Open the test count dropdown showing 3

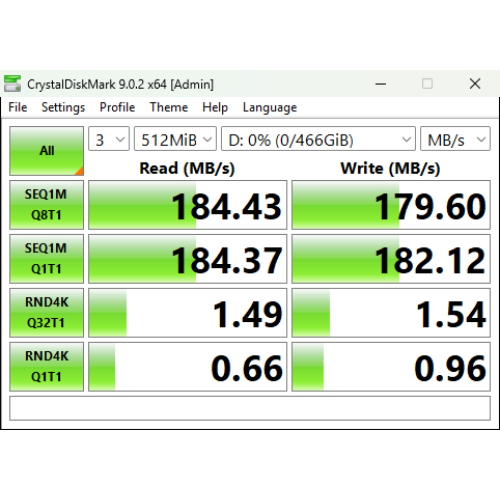coord(109,139)
